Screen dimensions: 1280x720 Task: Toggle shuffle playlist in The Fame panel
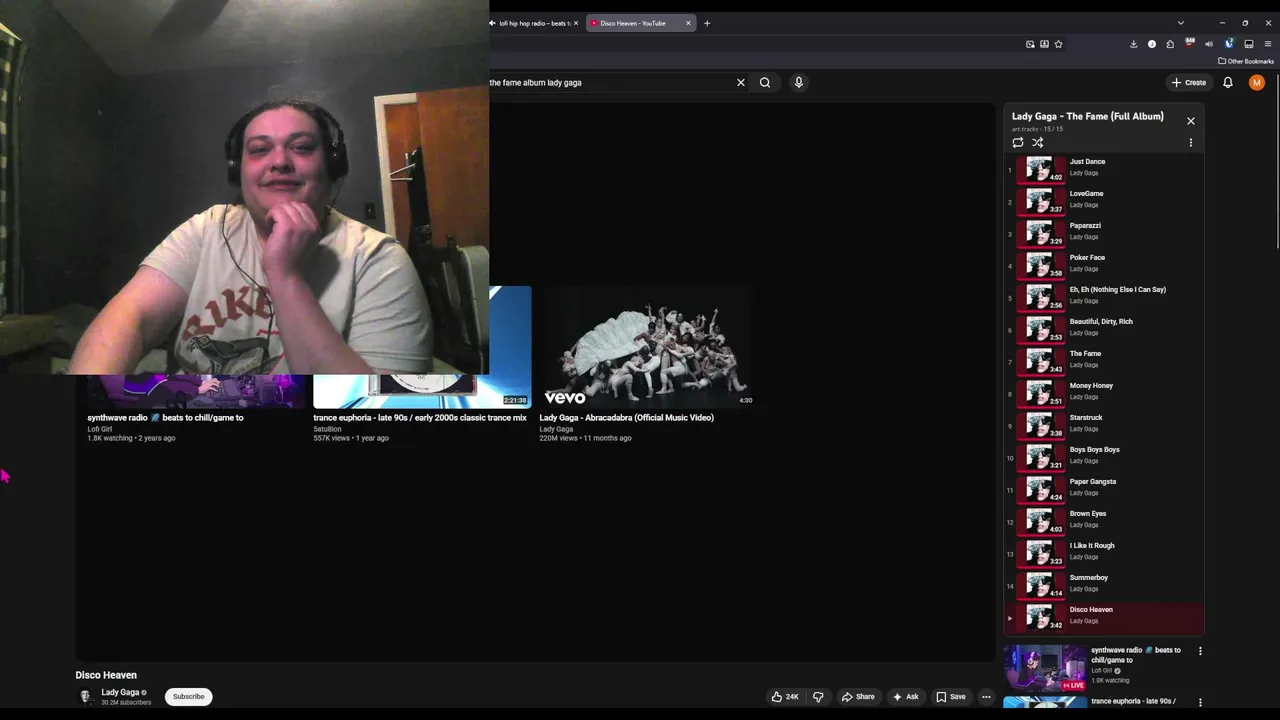coord(1038,143)
